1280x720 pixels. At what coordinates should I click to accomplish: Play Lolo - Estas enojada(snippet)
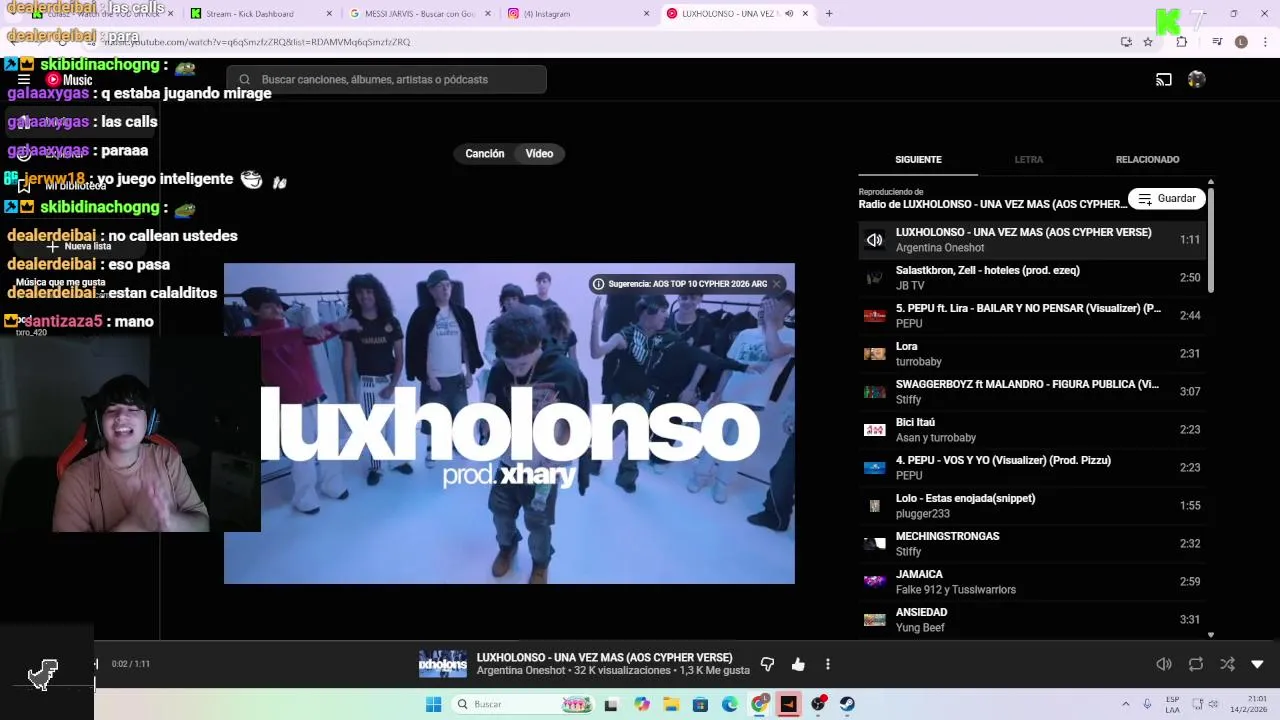pos(1032,506)
